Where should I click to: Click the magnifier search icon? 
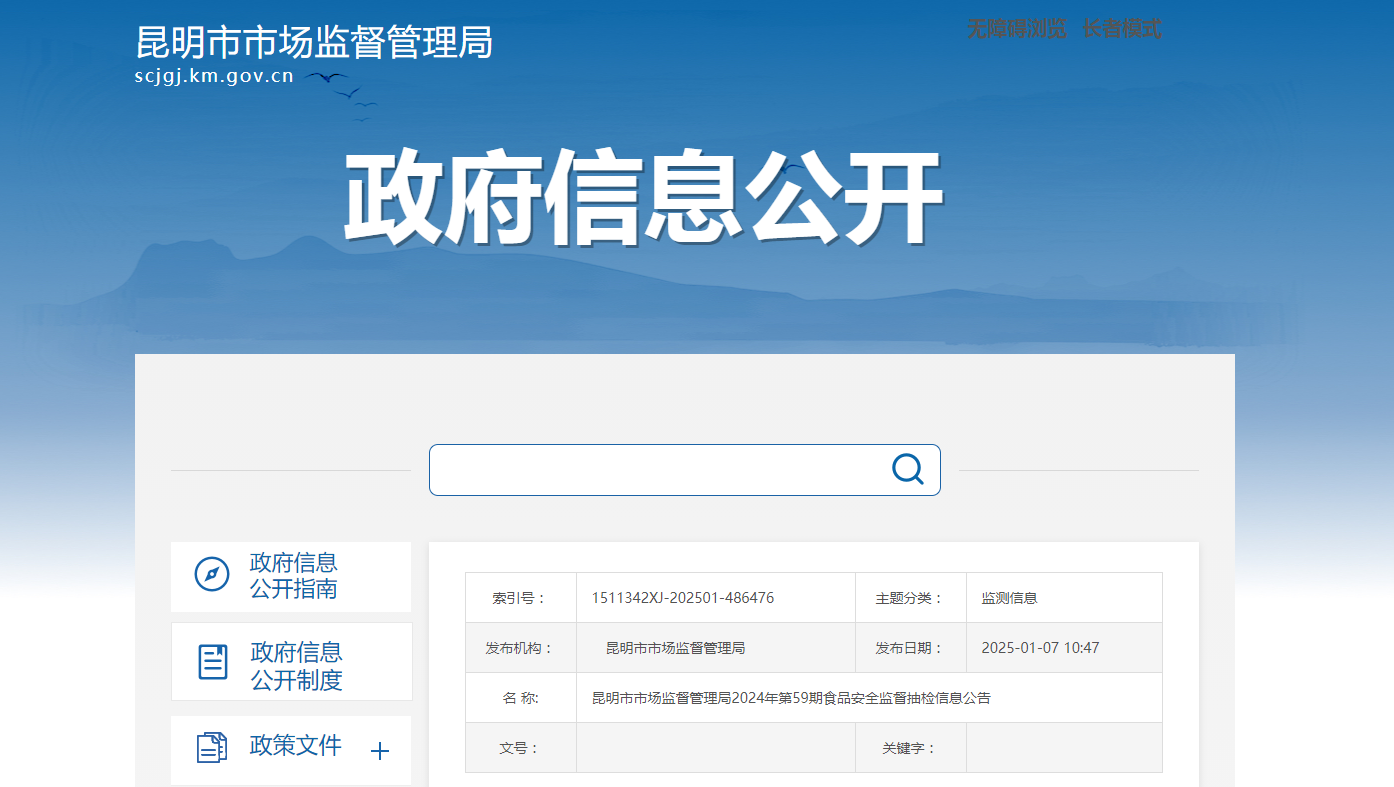tap(907, 469)
